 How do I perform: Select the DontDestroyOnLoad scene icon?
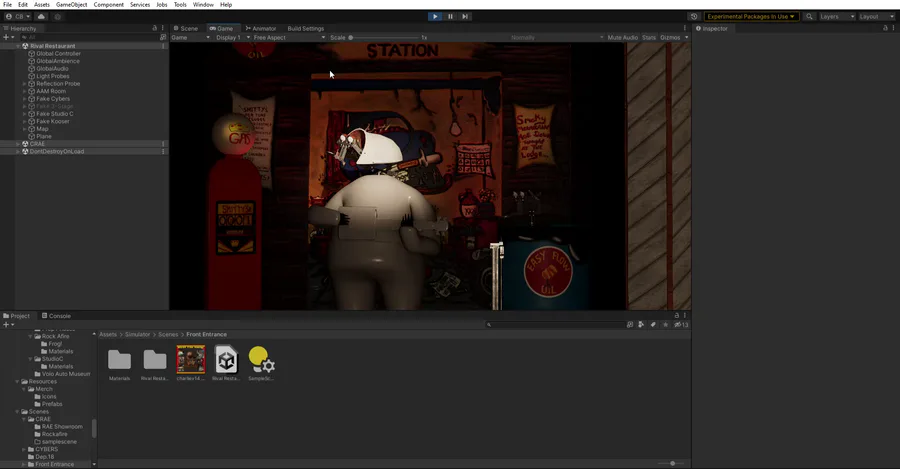coord(25,152)
